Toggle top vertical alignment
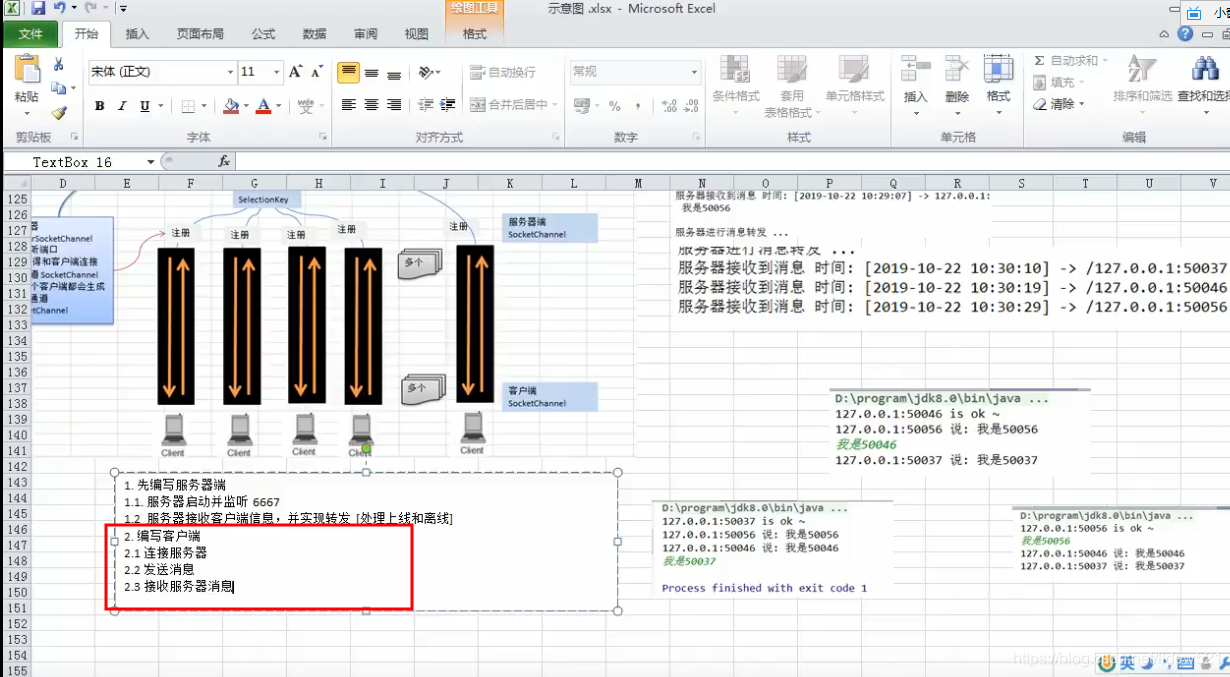Screen dimensions: 1230x677 348,72
